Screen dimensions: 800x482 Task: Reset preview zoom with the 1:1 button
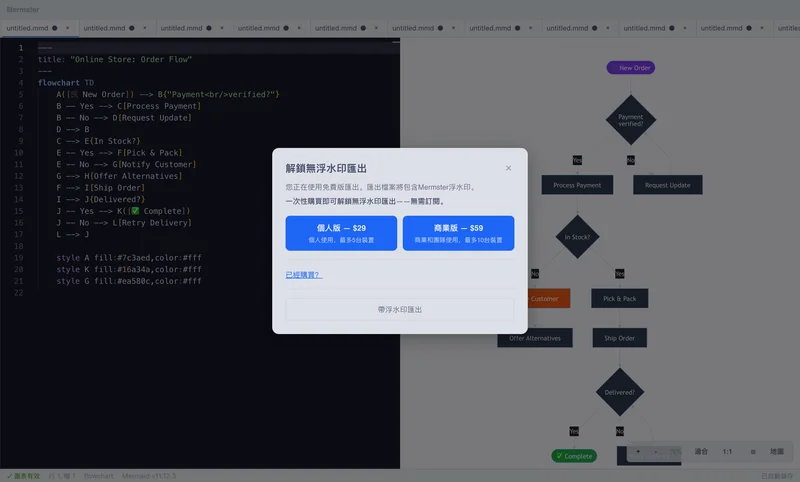[x=728, y=451]
